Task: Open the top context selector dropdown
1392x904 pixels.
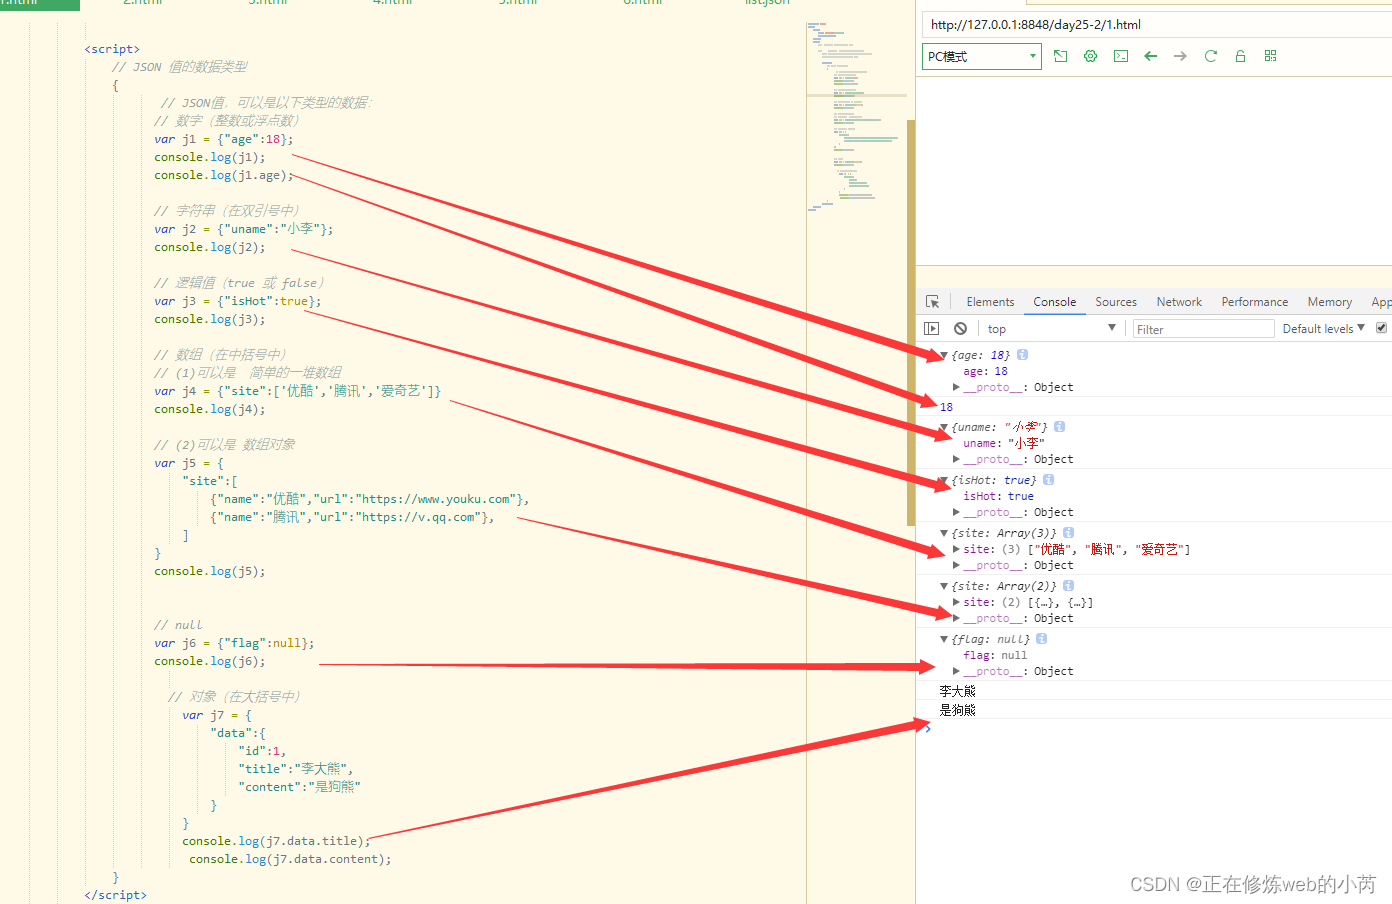Action: (1051, 328)
